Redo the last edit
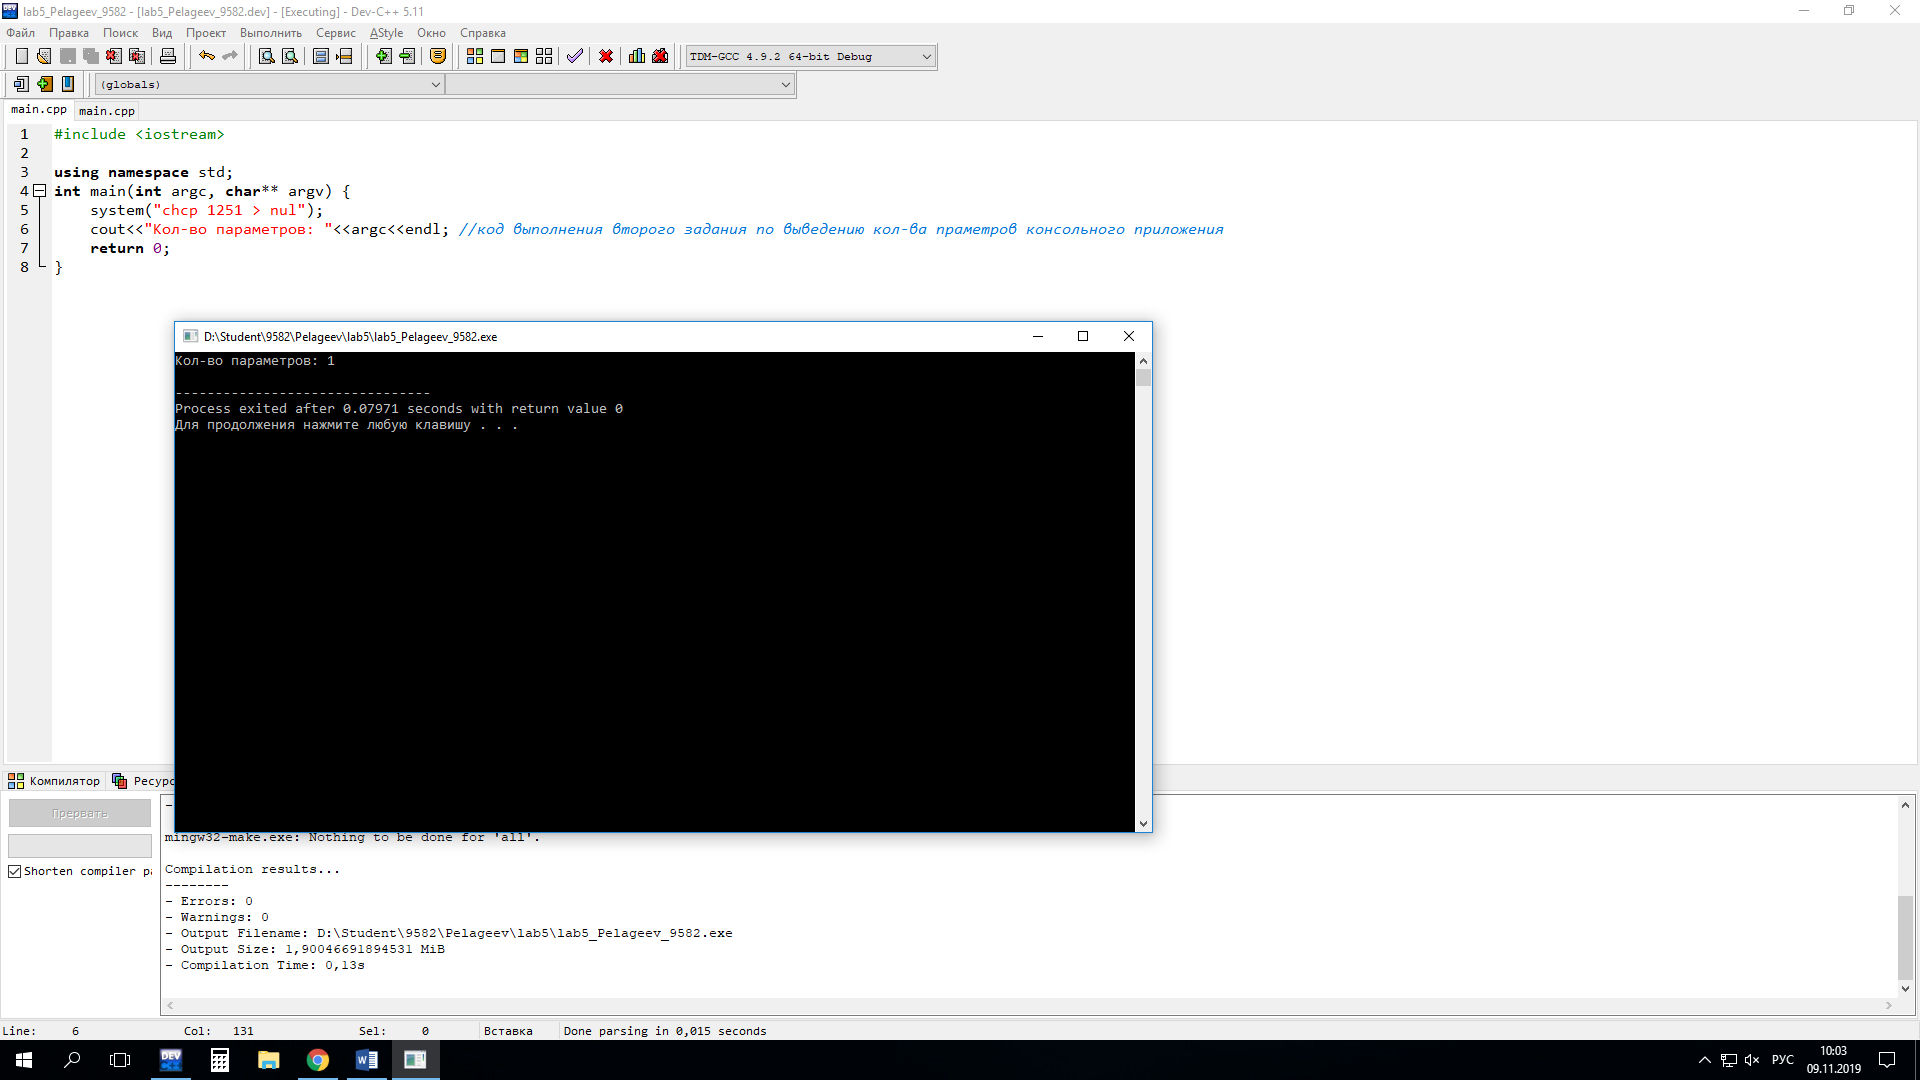The height and width of the screenshot is (1080, 1920). 230,57
